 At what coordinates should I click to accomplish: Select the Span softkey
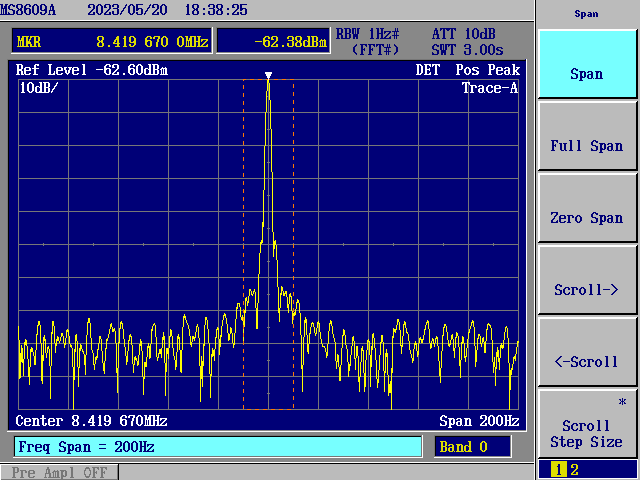(x=587, y=64)
